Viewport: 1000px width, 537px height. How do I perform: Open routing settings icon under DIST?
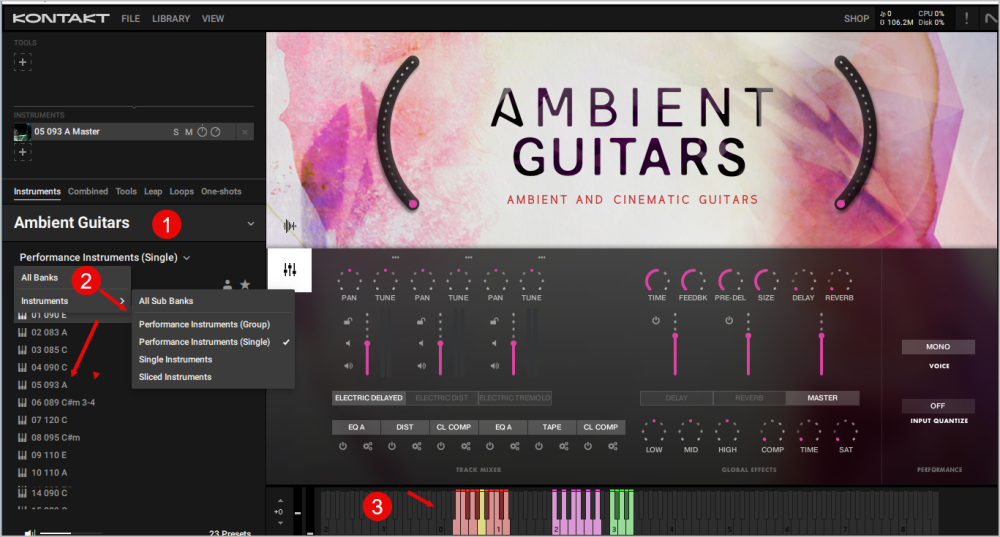pyautogui.click(x=416, y=446)
